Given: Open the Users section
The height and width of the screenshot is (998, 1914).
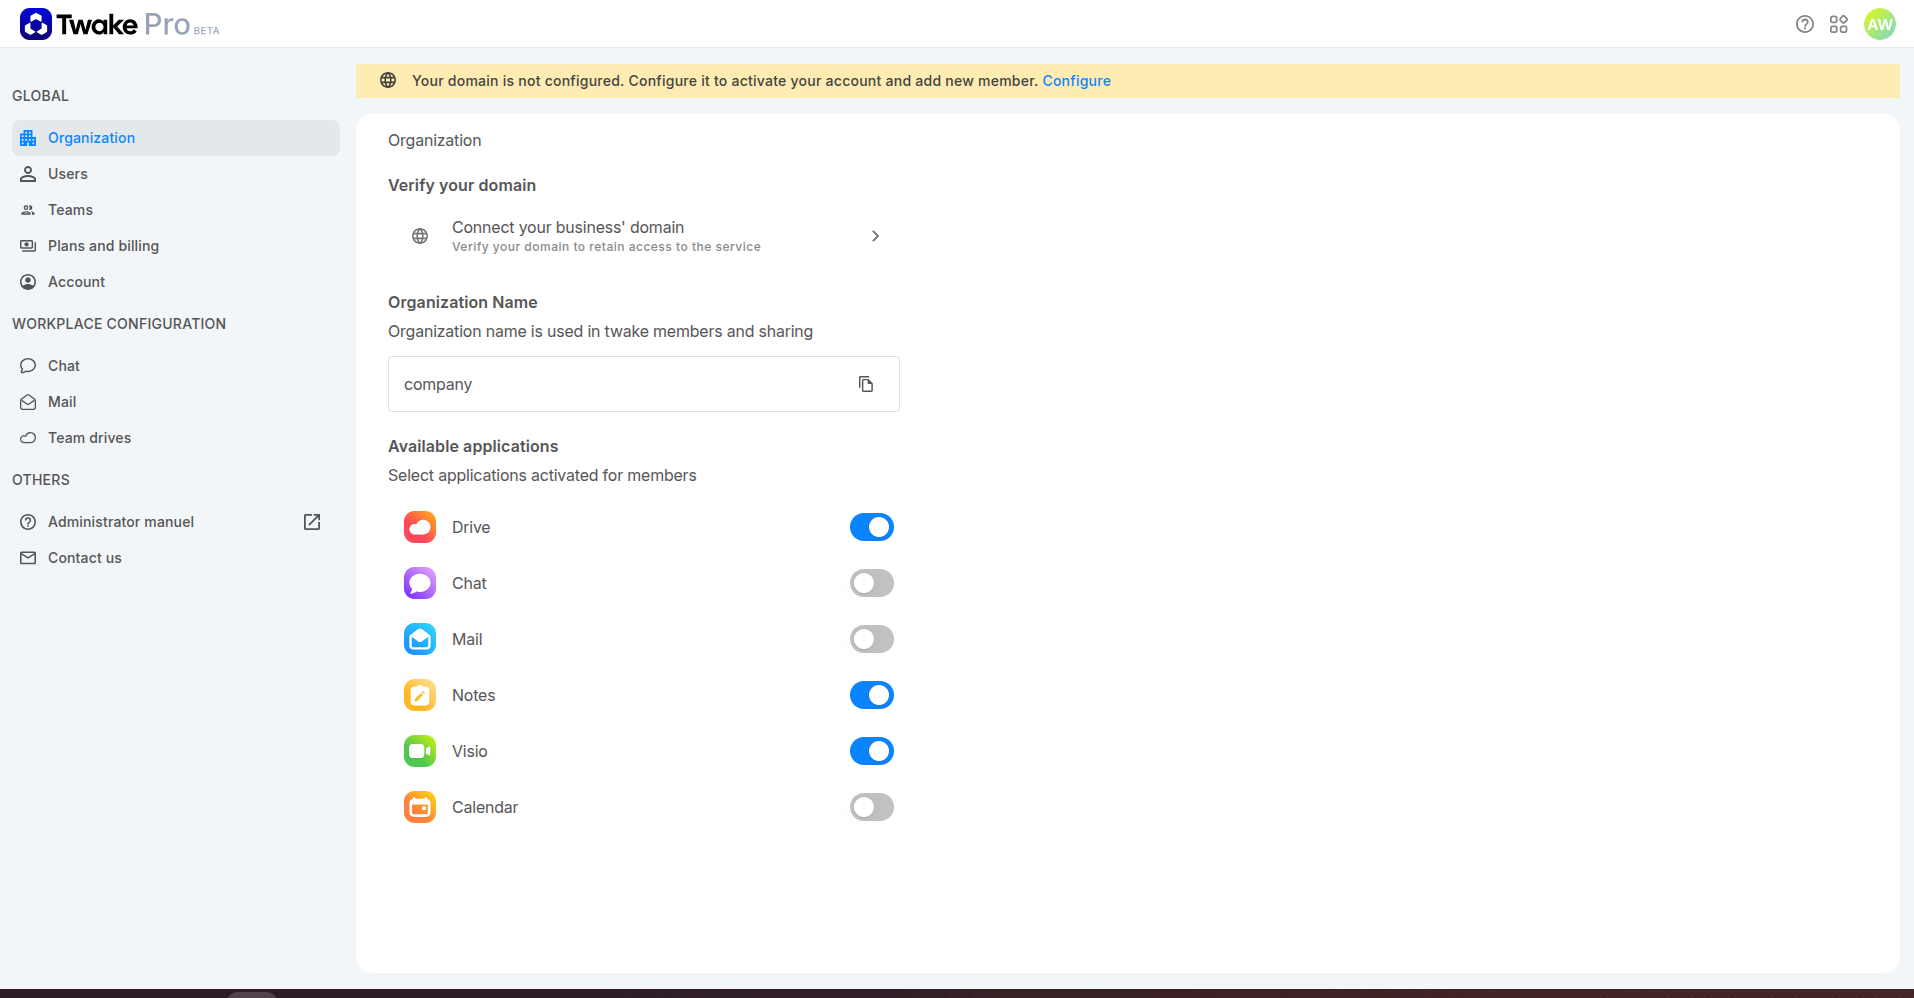Looking at the screenshot, I should coord(176,174).
